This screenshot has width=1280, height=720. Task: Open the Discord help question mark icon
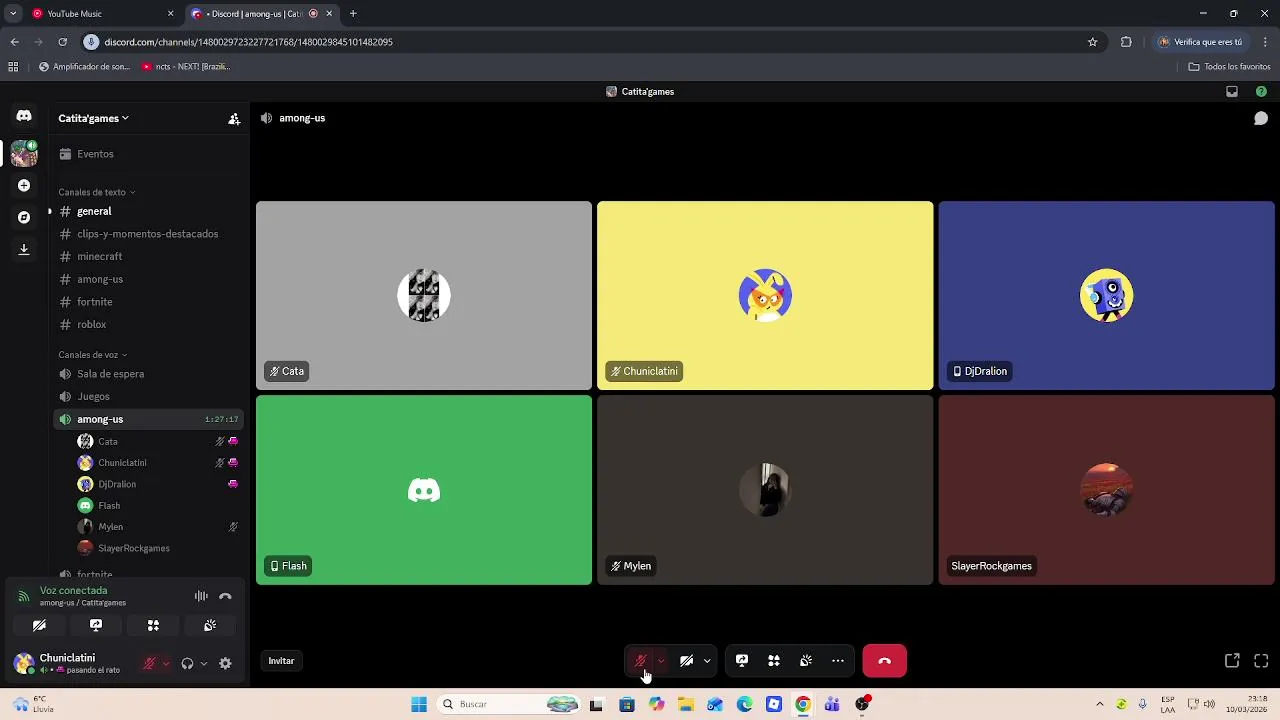point(1261,91)
